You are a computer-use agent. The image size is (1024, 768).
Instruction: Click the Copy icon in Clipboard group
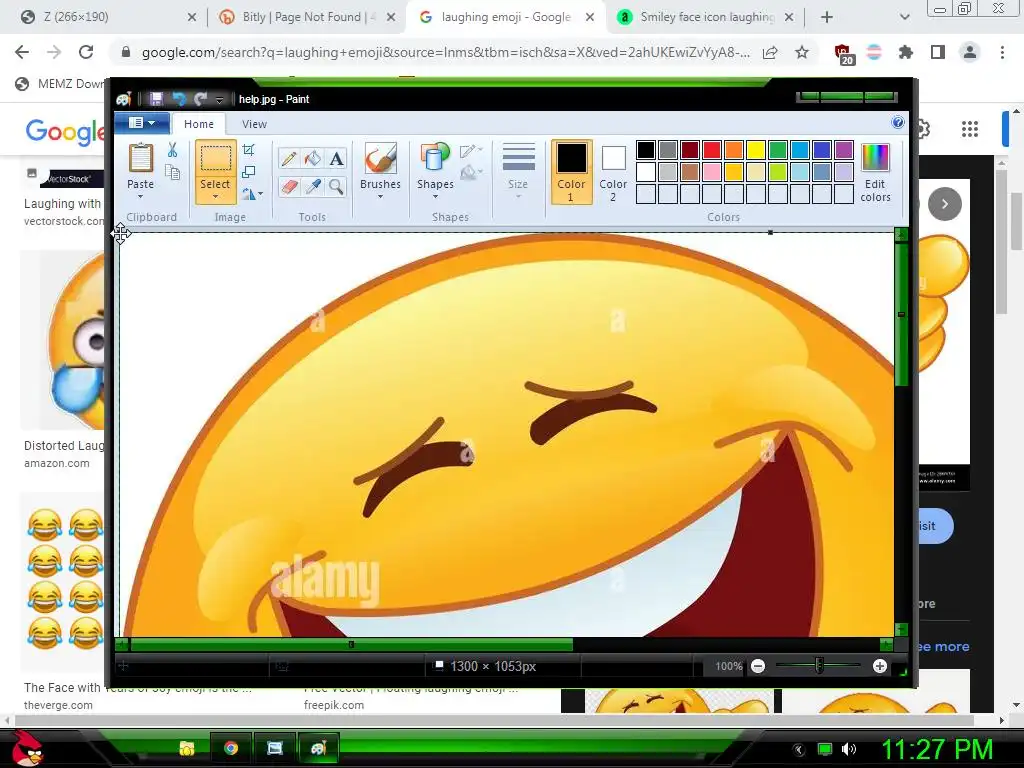pos(172,172)
